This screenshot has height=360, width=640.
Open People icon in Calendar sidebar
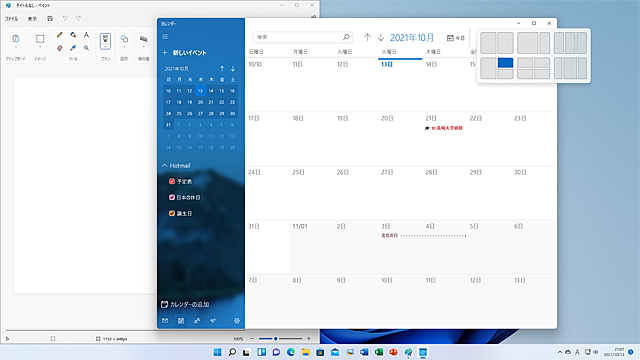coord(197,321)
